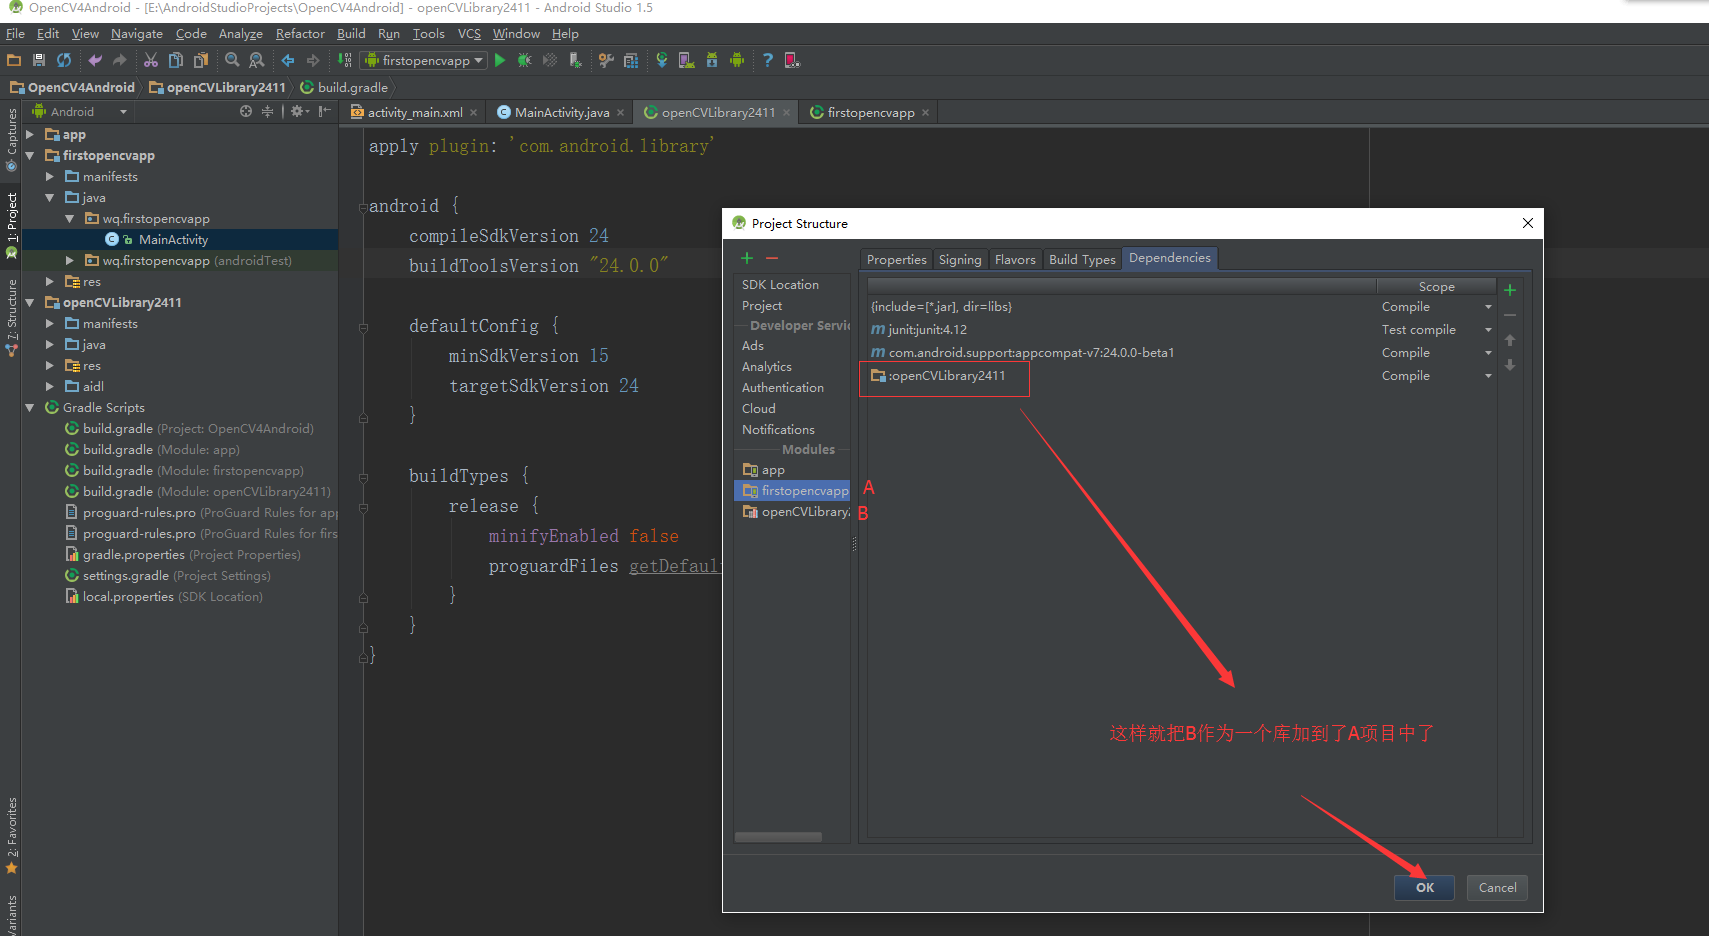1709x936 pixels.
Task: Run the app with the green play icon
Action: point(500,60)
